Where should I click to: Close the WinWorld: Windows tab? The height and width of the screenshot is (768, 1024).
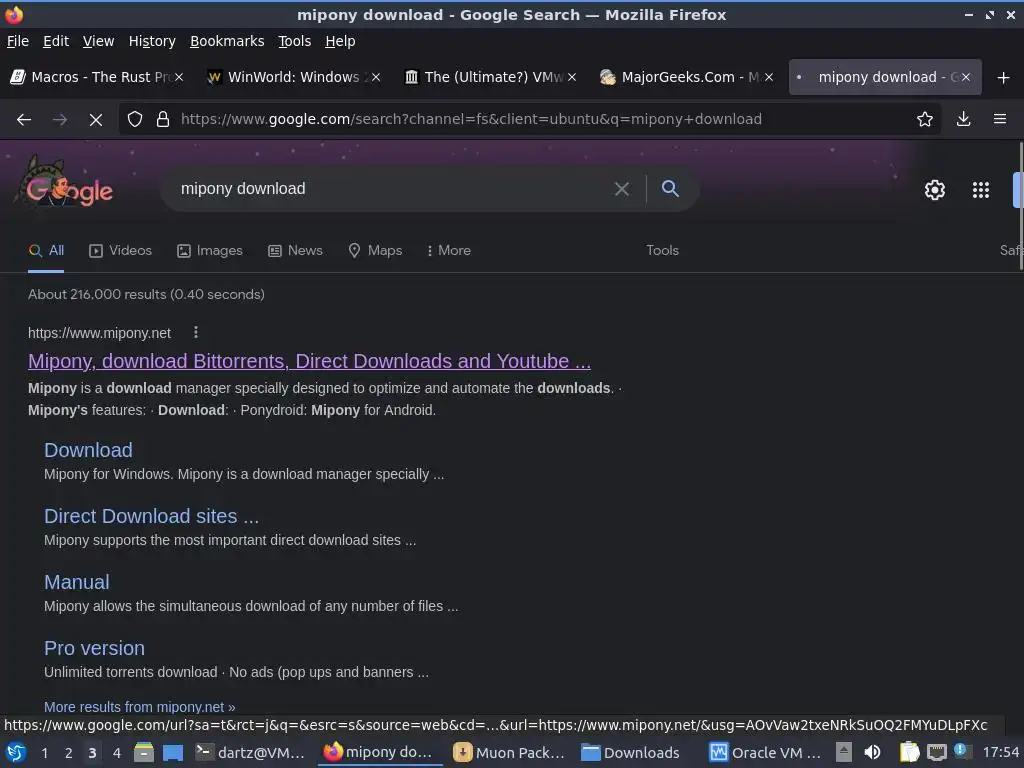point(376,77)
